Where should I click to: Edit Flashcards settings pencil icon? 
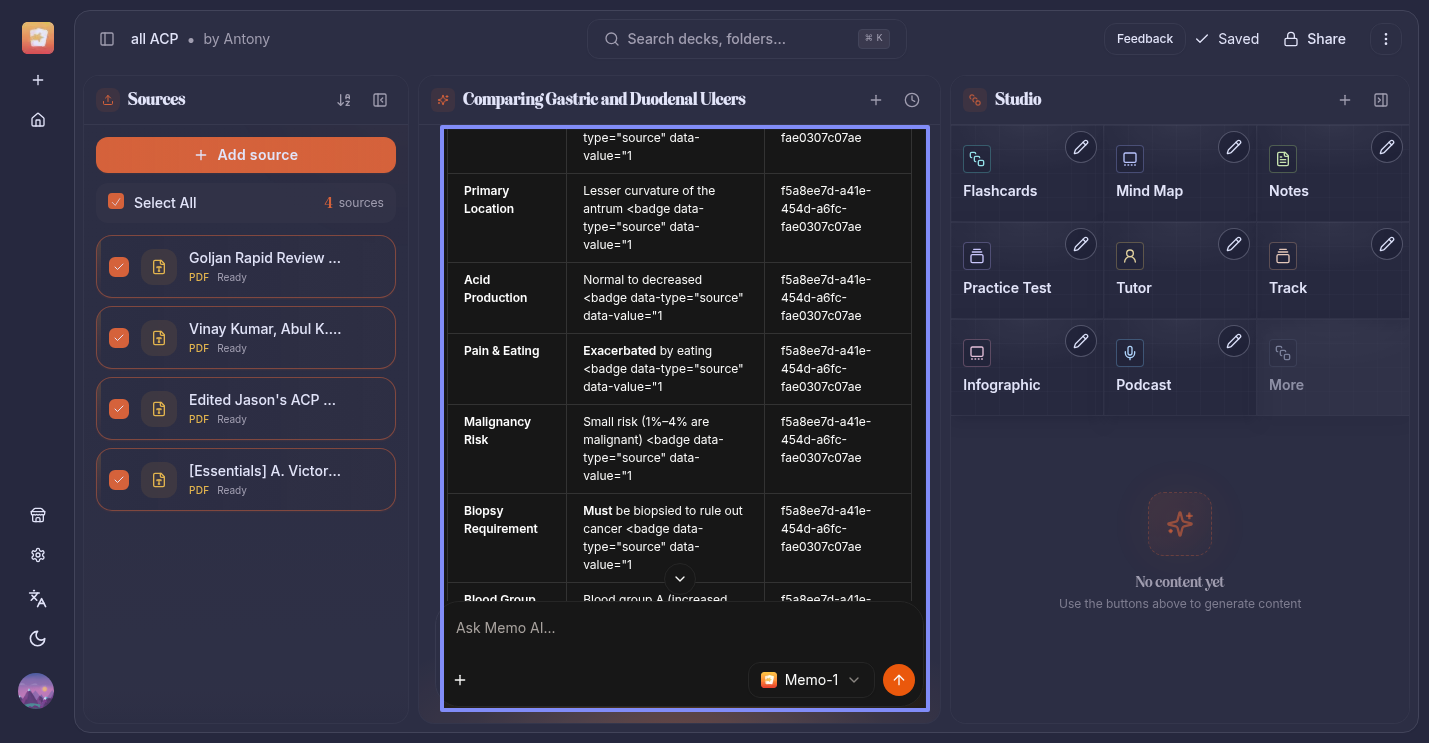click(1080, 148)
